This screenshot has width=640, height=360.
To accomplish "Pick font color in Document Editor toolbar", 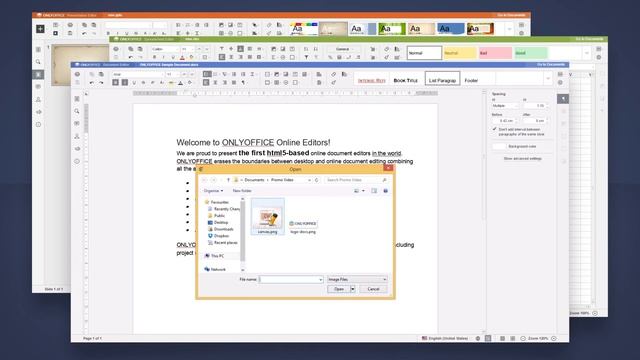I will 180,82.
